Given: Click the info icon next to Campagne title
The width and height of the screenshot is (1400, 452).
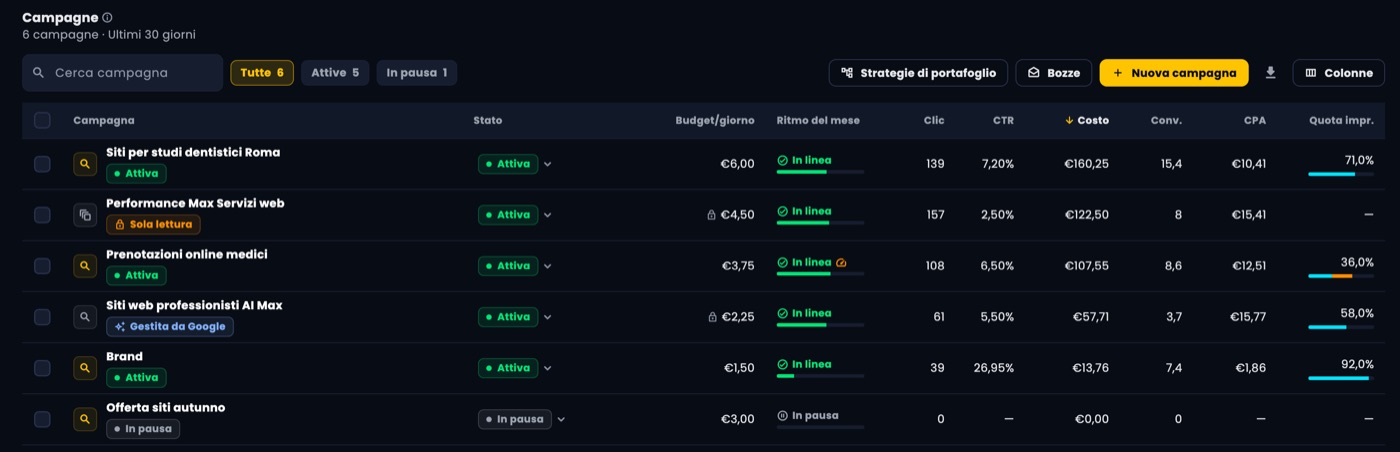Looking at the screenshot, I should pyautogui.click(x=107, y=18).
